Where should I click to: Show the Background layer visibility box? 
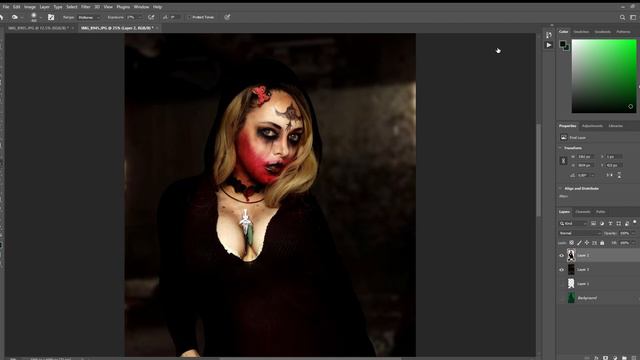pyautogui.click(x=562, y=298)
